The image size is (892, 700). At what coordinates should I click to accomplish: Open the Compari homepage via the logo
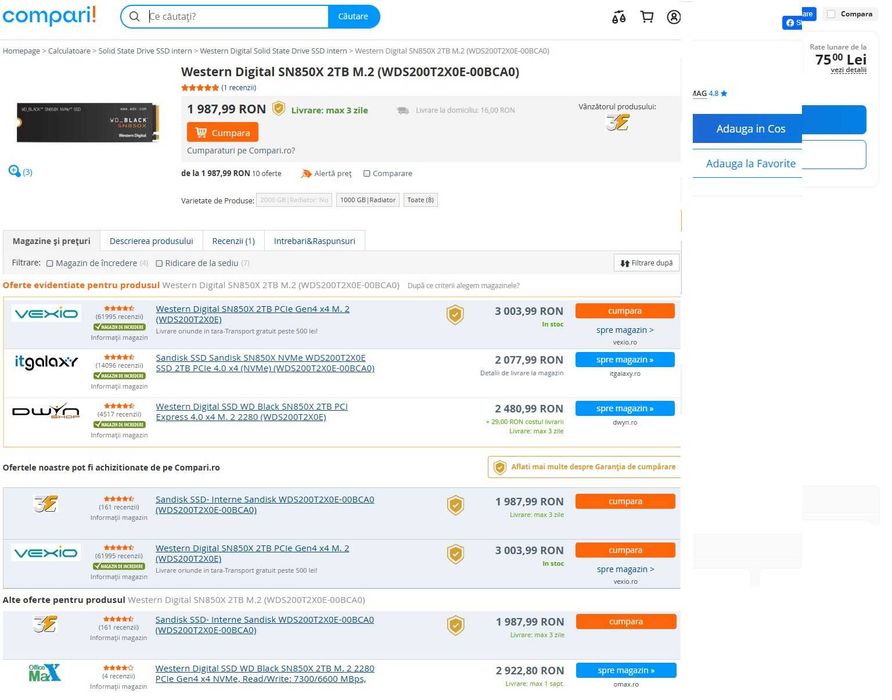(49, 15)
